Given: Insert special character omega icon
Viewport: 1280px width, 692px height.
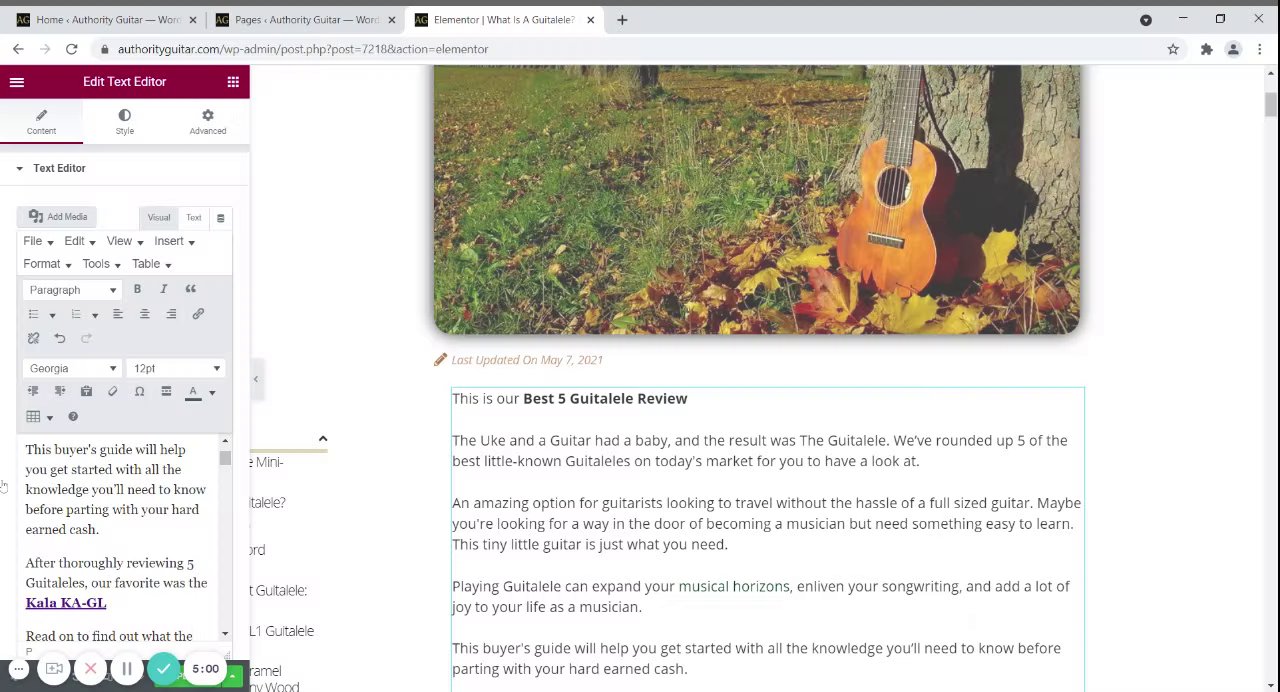Looking at the screenshot, I should coord(139,392).
